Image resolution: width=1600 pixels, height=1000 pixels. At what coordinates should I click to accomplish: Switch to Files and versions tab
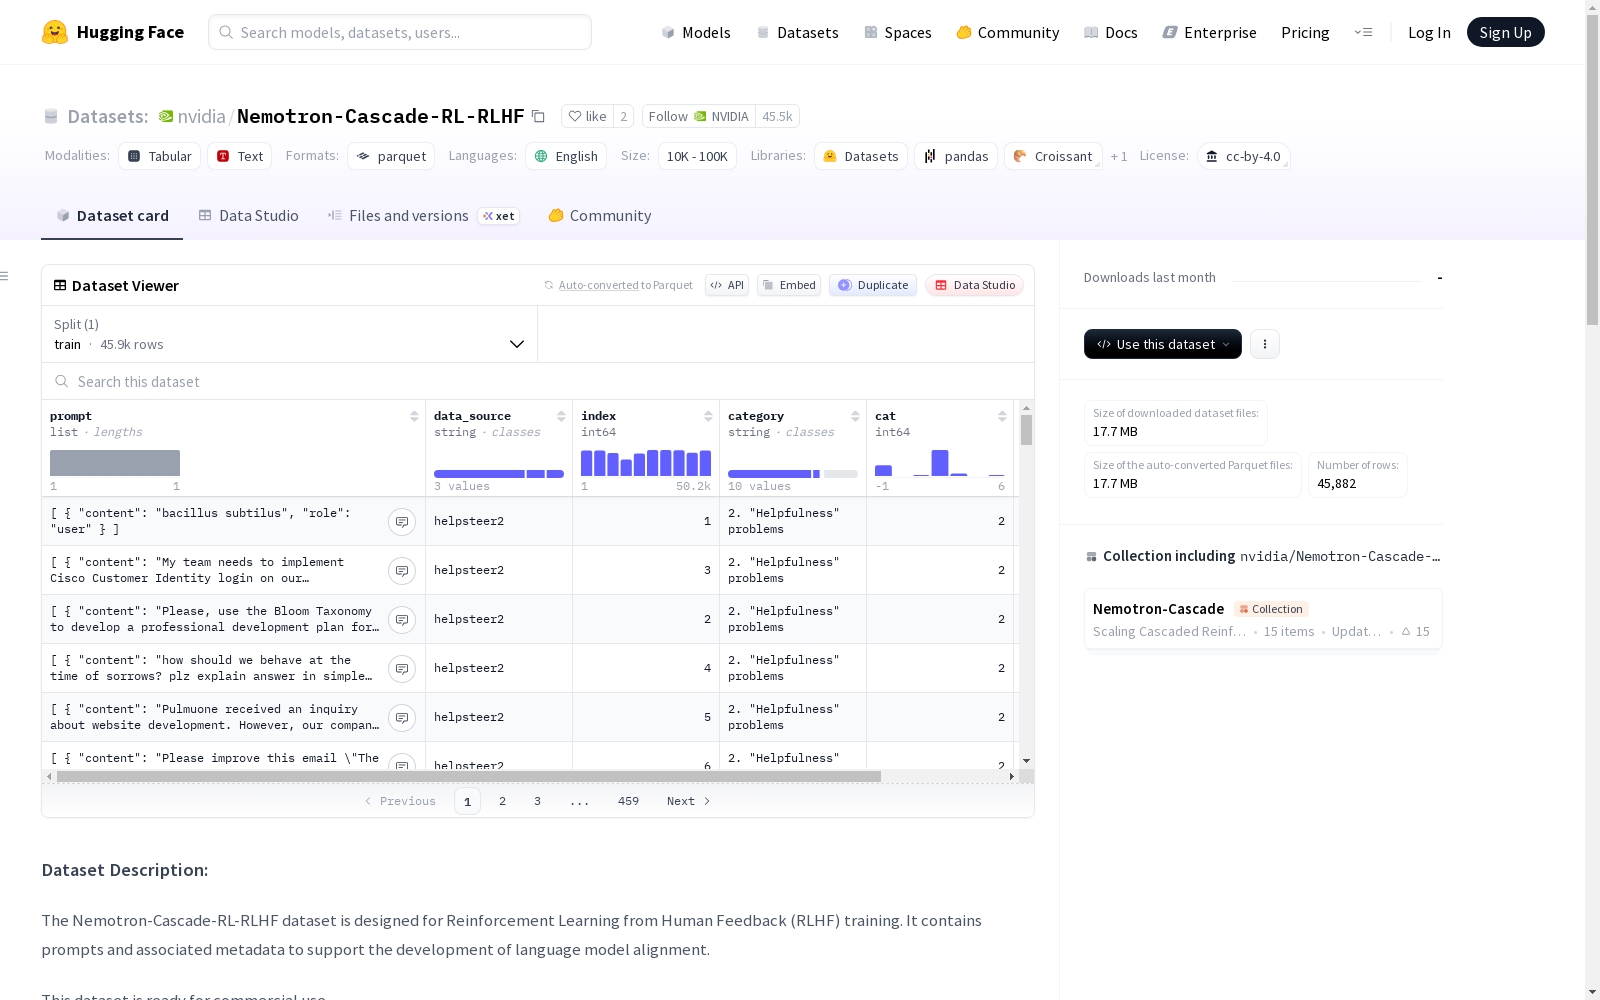coord(423,216)
